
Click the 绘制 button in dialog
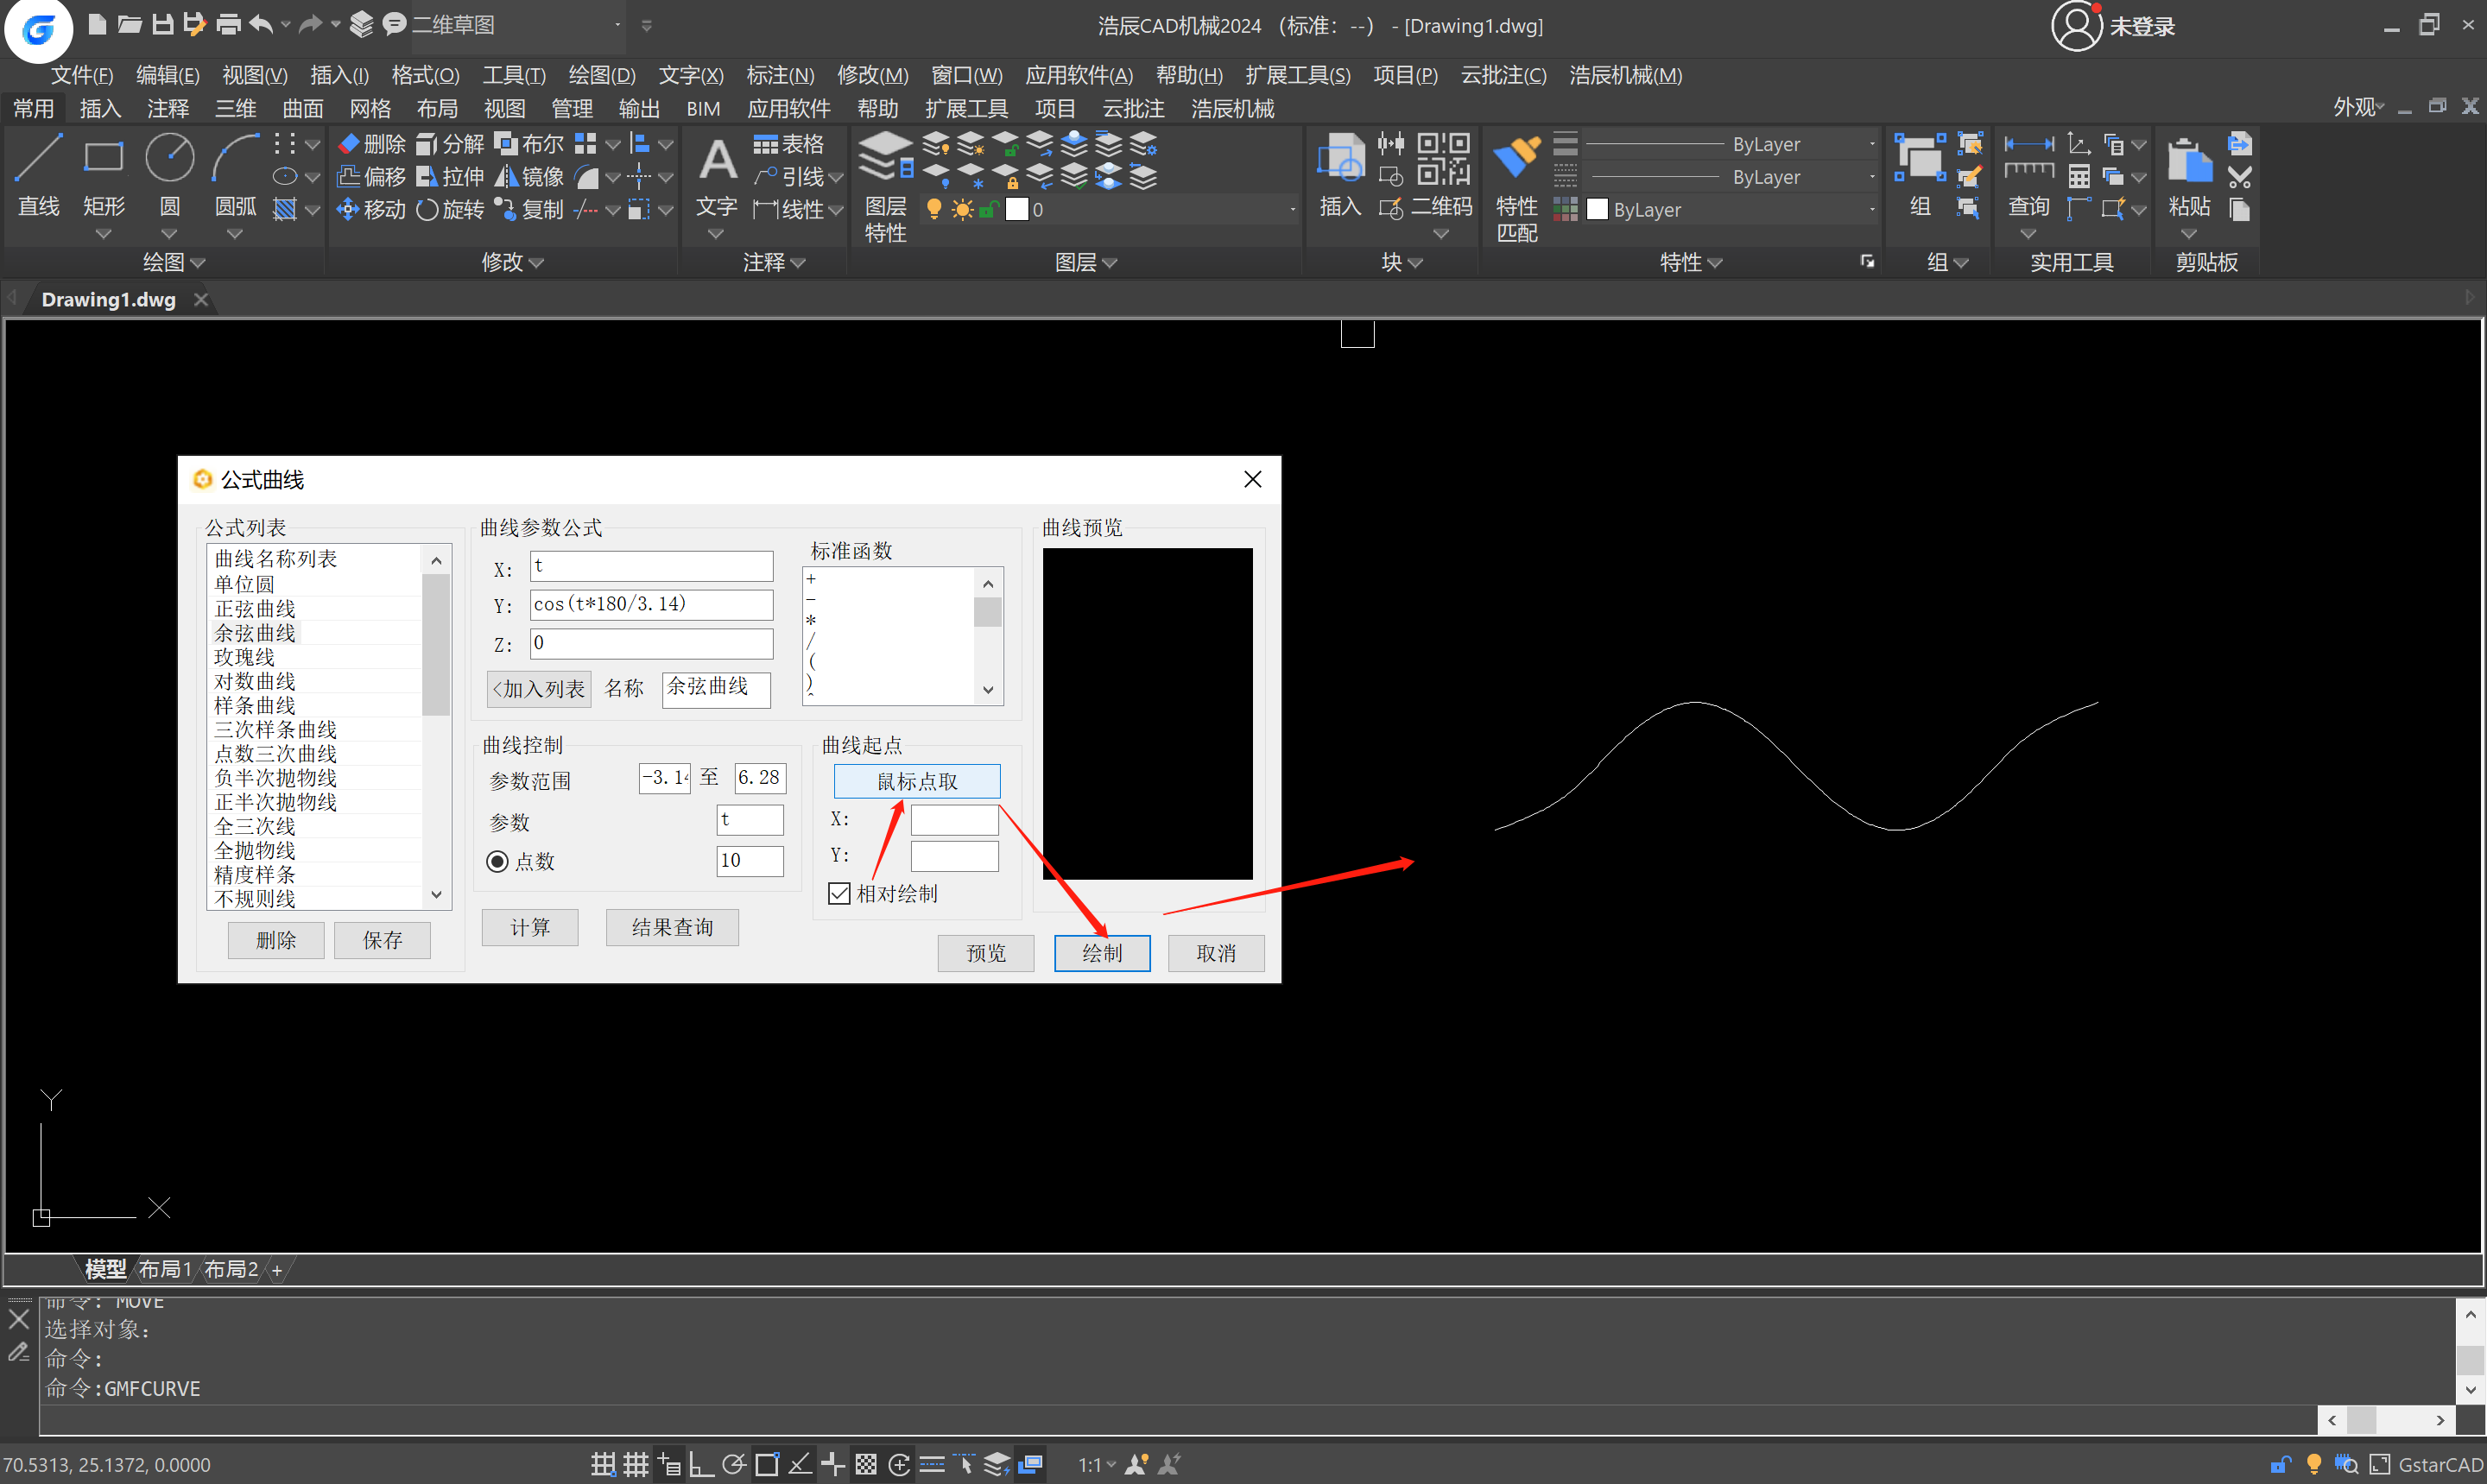click(x=1101, y=953)
